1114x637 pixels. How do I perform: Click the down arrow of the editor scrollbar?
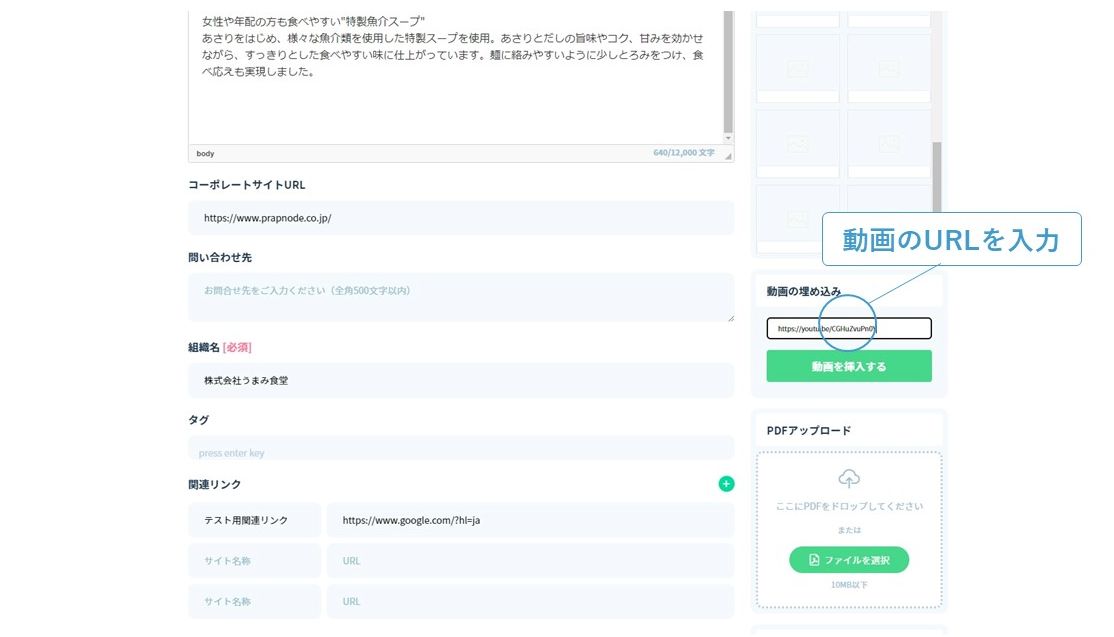pos(728,137)
